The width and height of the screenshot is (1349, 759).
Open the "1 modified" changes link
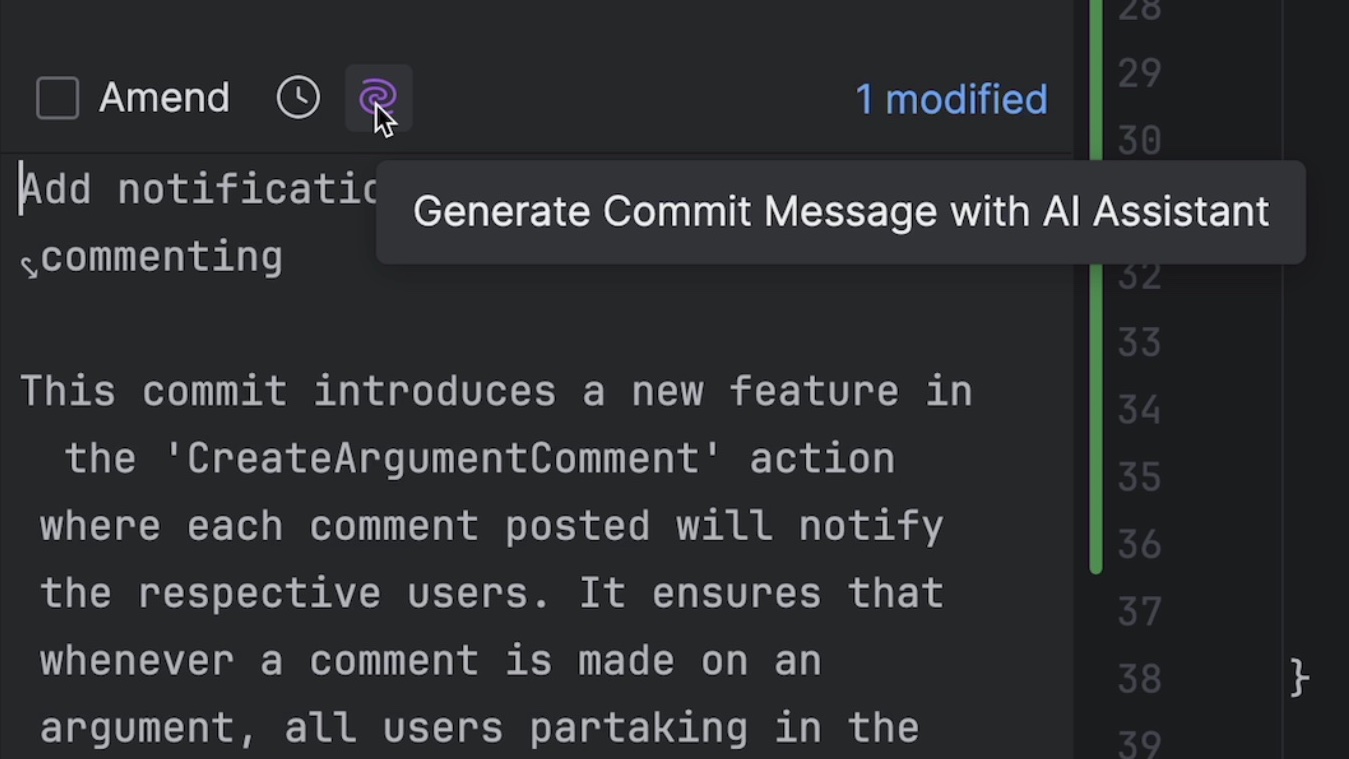click(x=951, y=99)
